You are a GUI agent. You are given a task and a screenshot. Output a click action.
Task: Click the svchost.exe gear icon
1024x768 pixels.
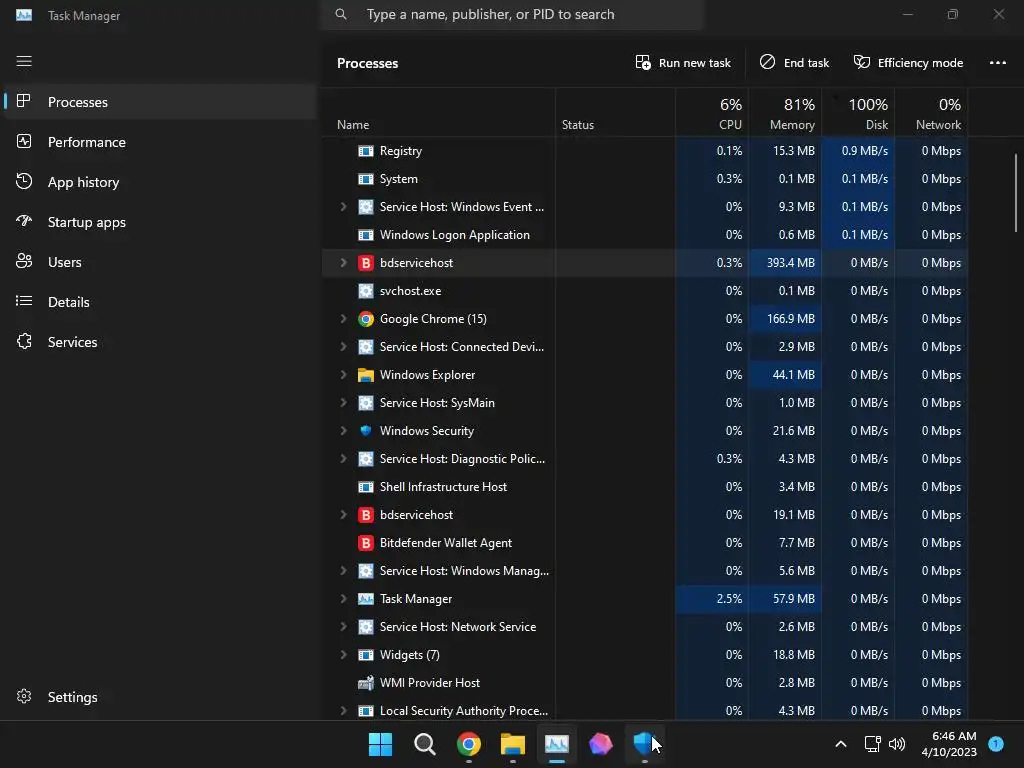(366, 291)
